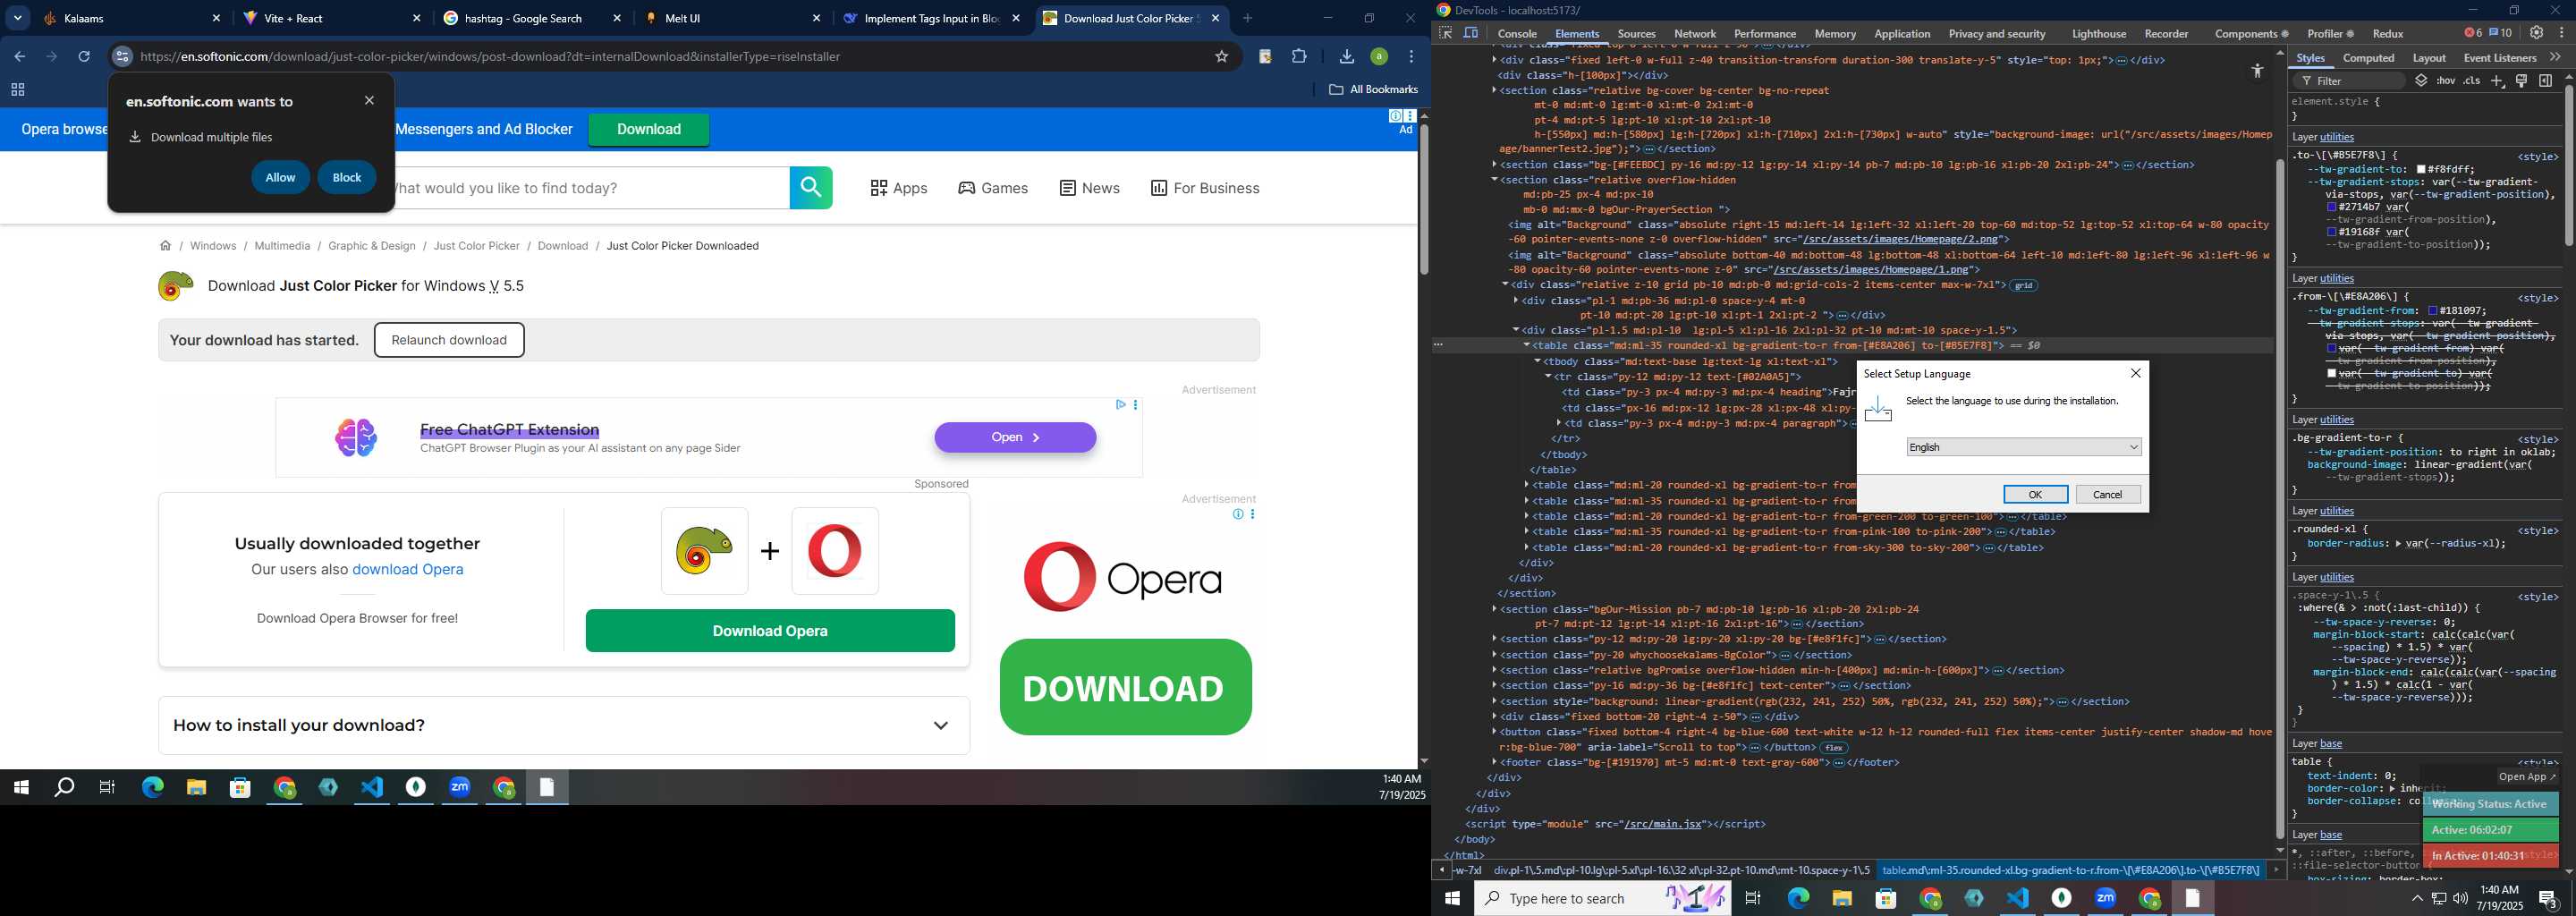Image resolution: width=2576 pixels, height=916 pixels.
Task: Open the accessibility tree toggle icon
Action: click(2257, 70)
